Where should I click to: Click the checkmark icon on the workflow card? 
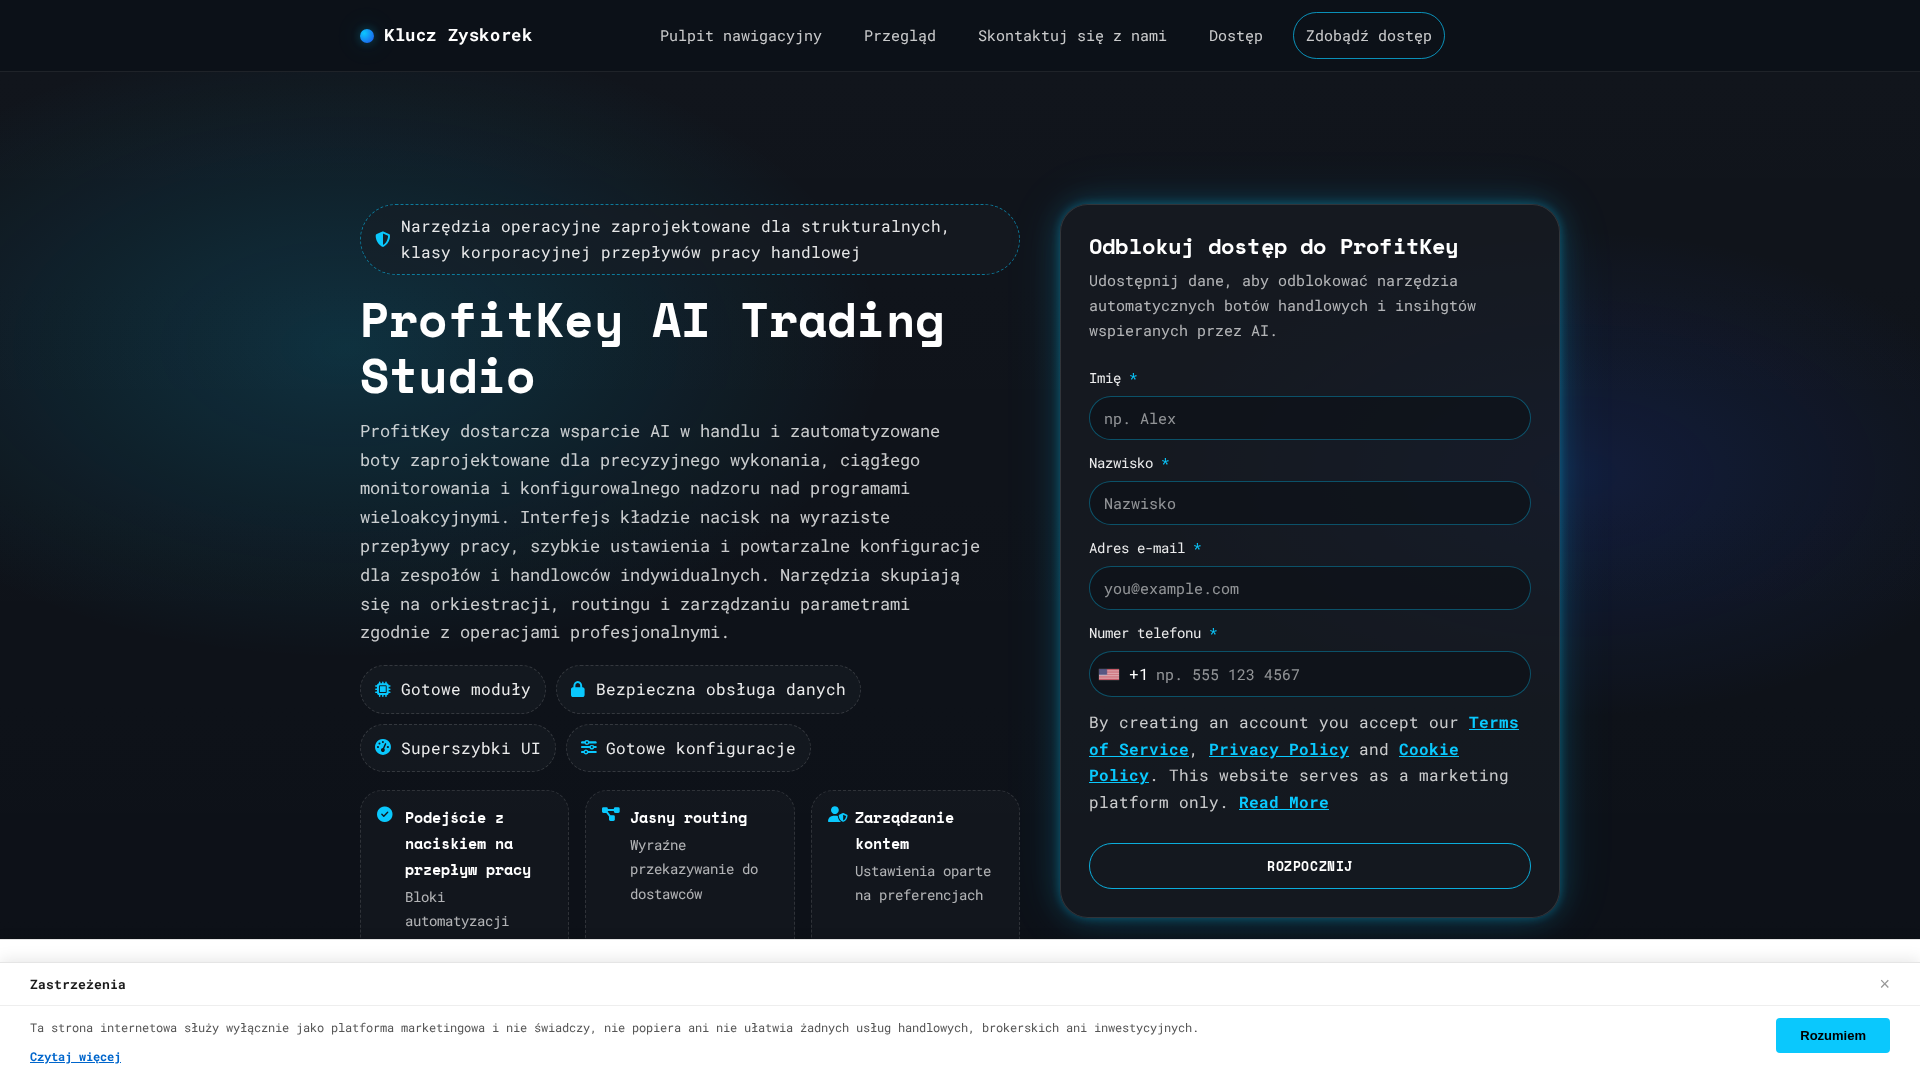coord(385,814)
